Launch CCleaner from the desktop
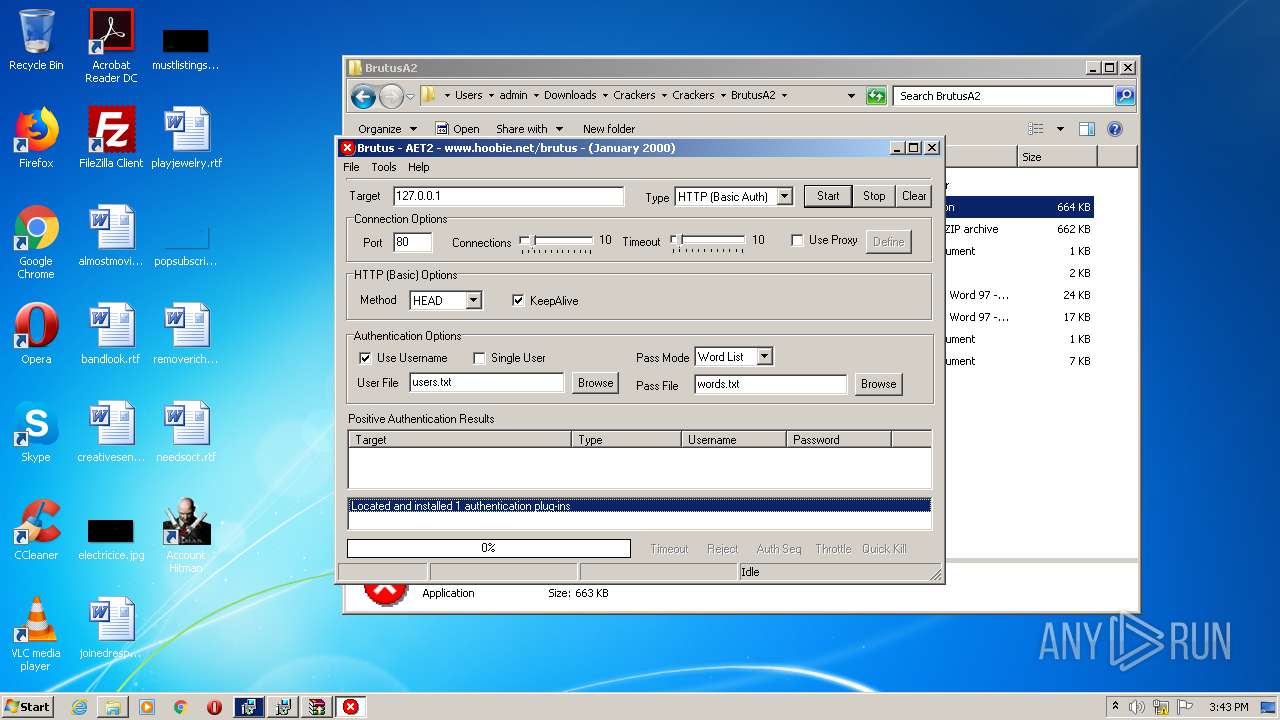Viewport: 1280px width, 720px height. pyautogui.click(x=36, y=530)
